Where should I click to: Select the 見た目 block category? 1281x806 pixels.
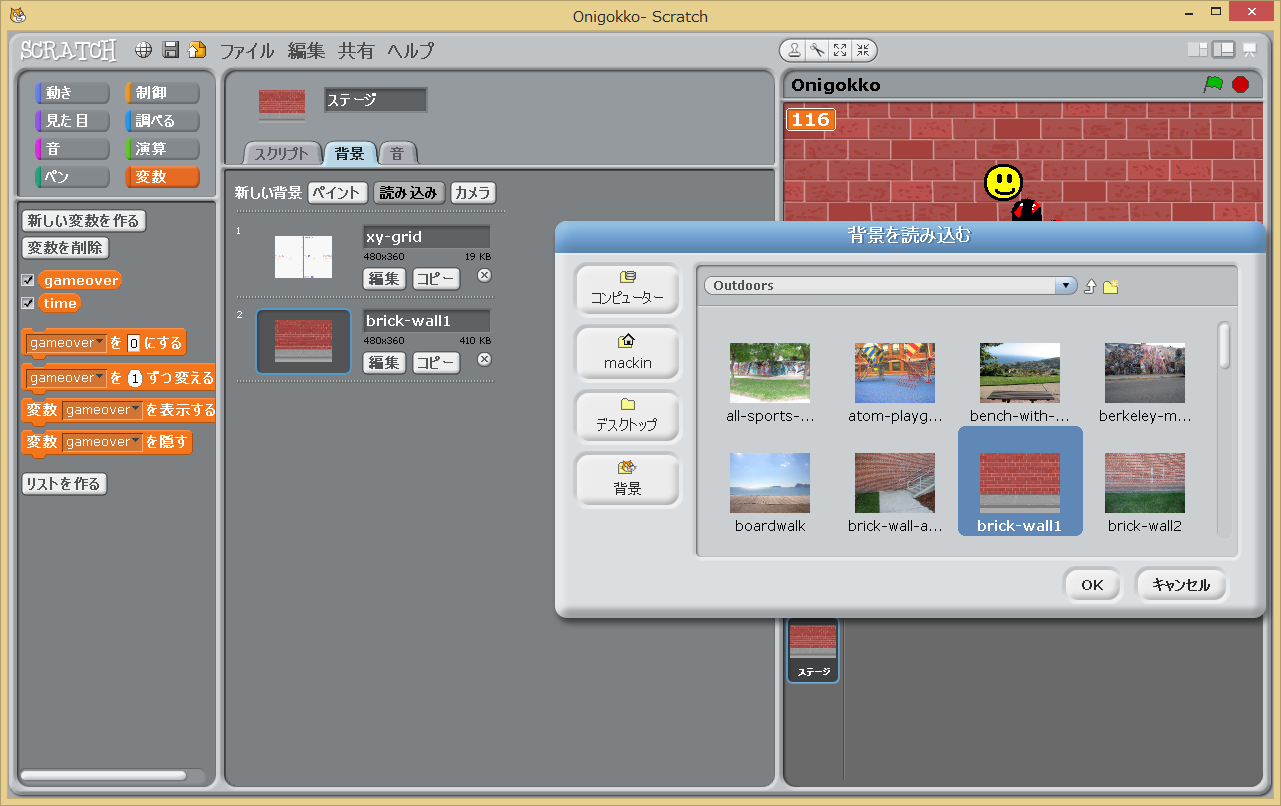[72, 121]
